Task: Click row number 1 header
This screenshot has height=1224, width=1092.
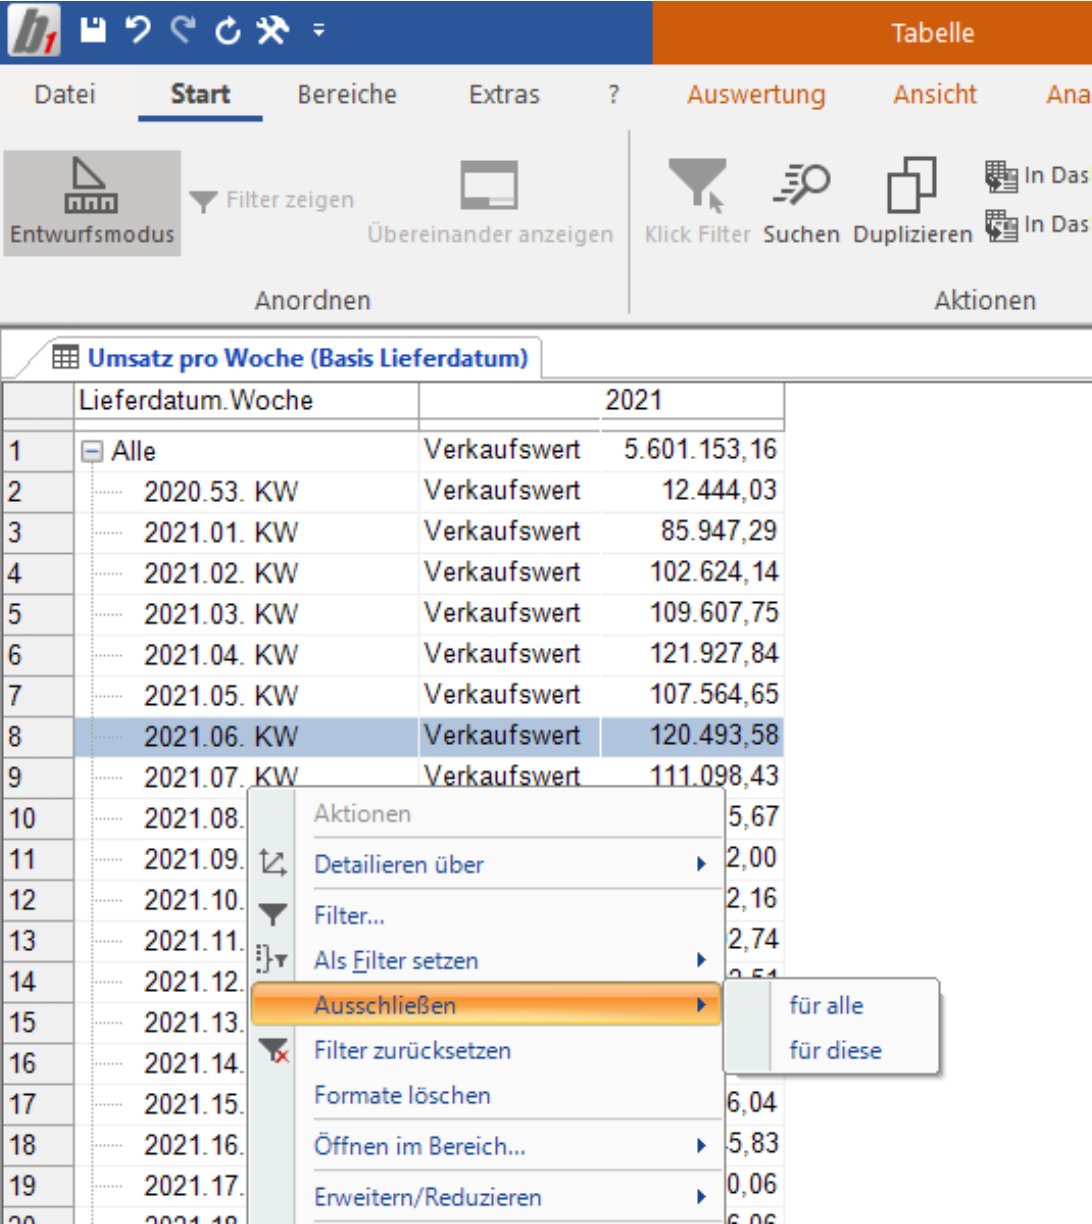Action: pyautogui.click(x=38, y=451)
